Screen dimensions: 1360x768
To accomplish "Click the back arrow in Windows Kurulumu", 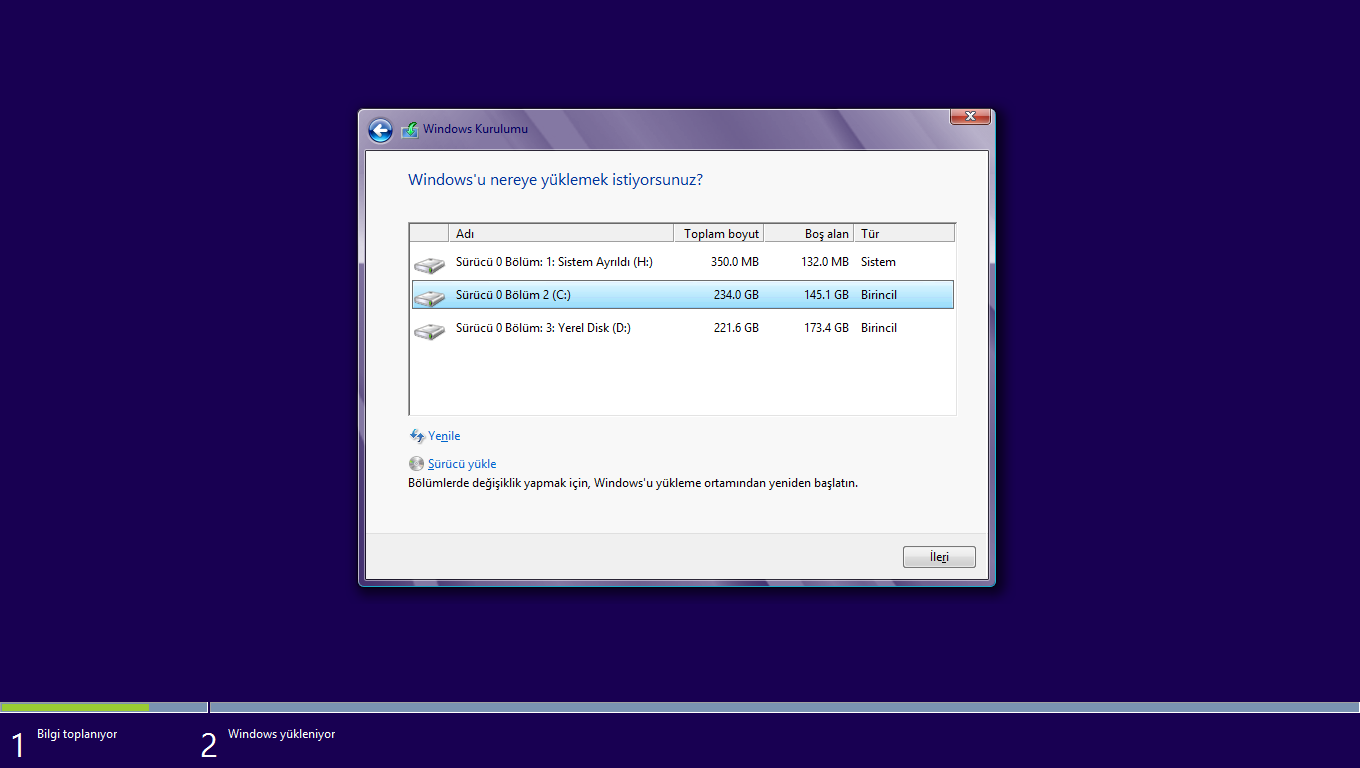I will pos(380,130).
